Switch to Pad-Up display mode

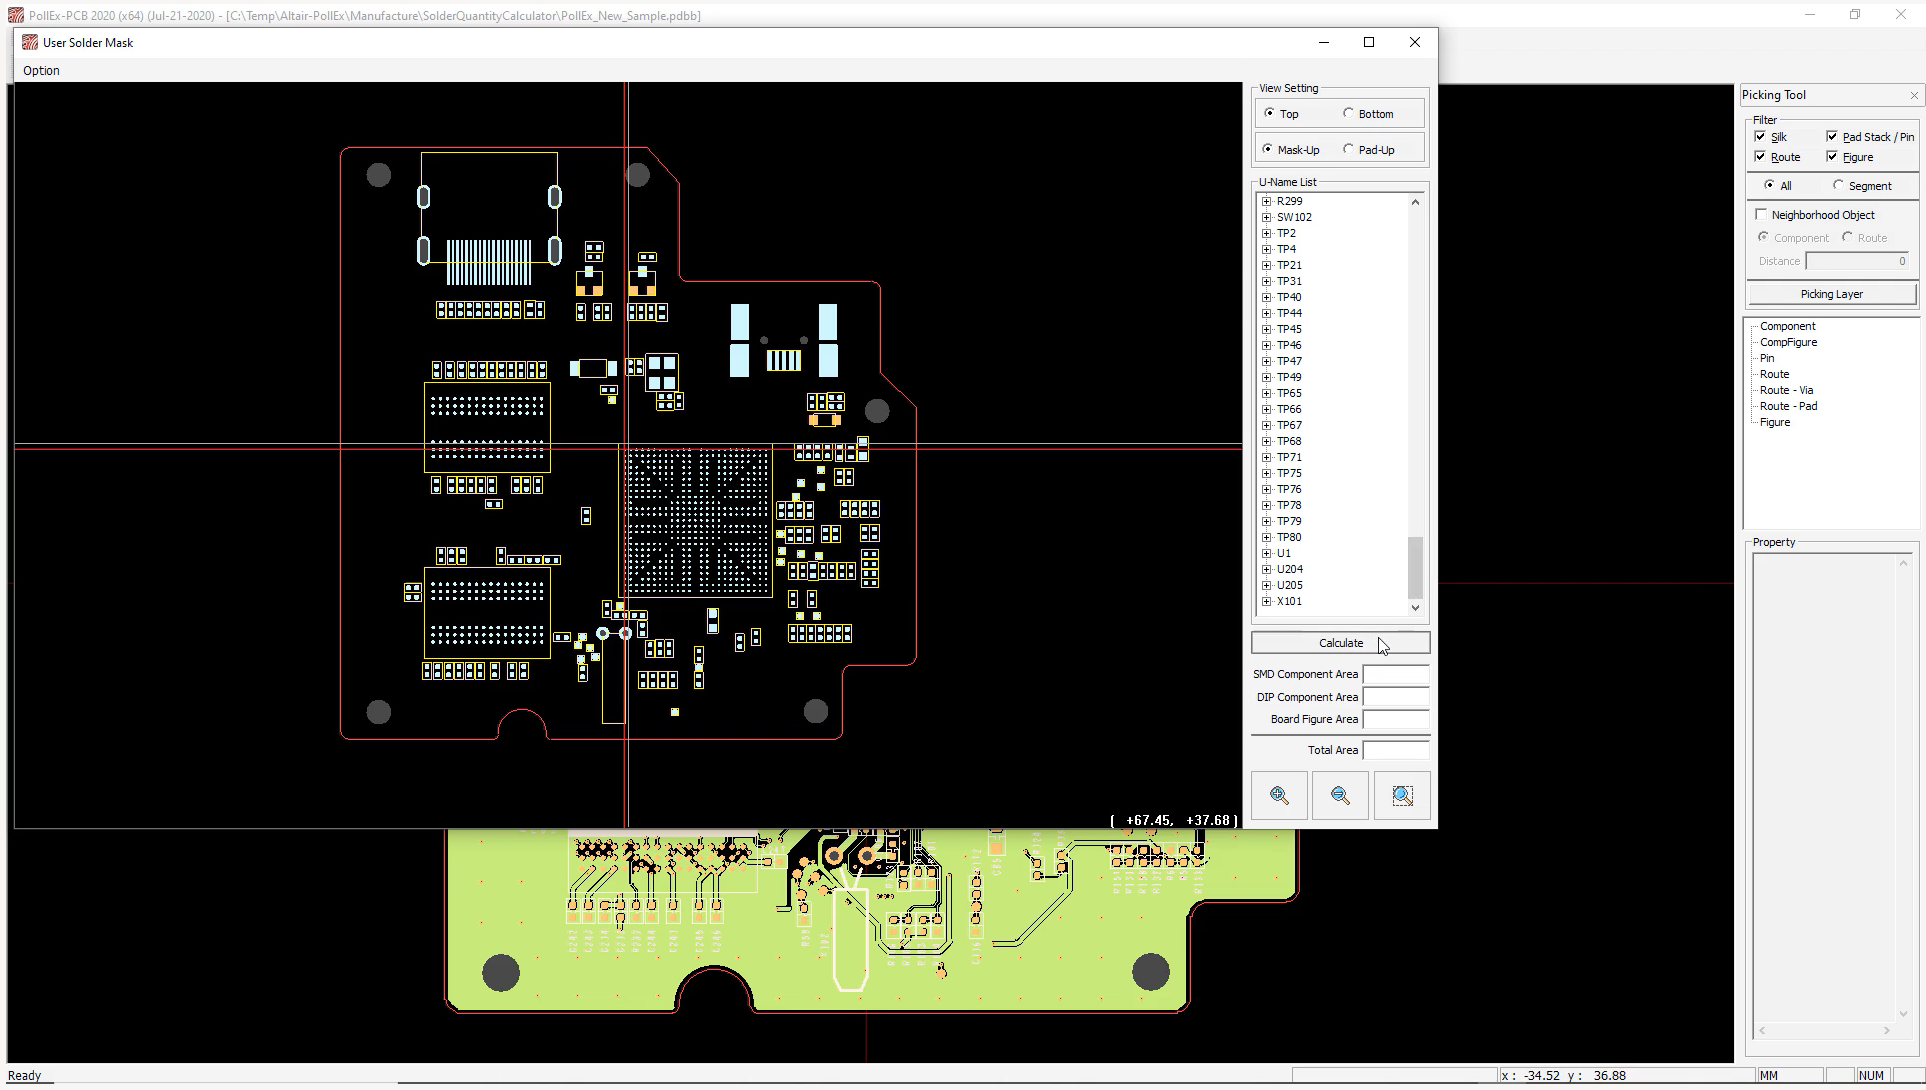[x=1349, y=149]
